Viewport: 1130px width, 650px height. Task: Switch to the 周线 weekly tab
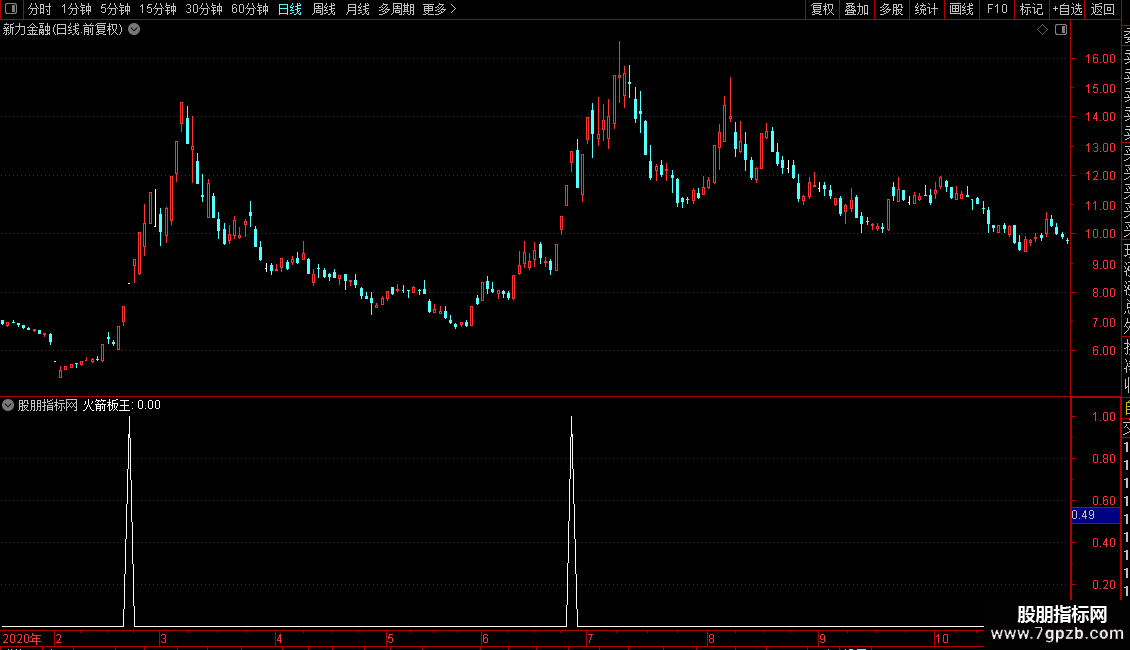click(324, 9)
